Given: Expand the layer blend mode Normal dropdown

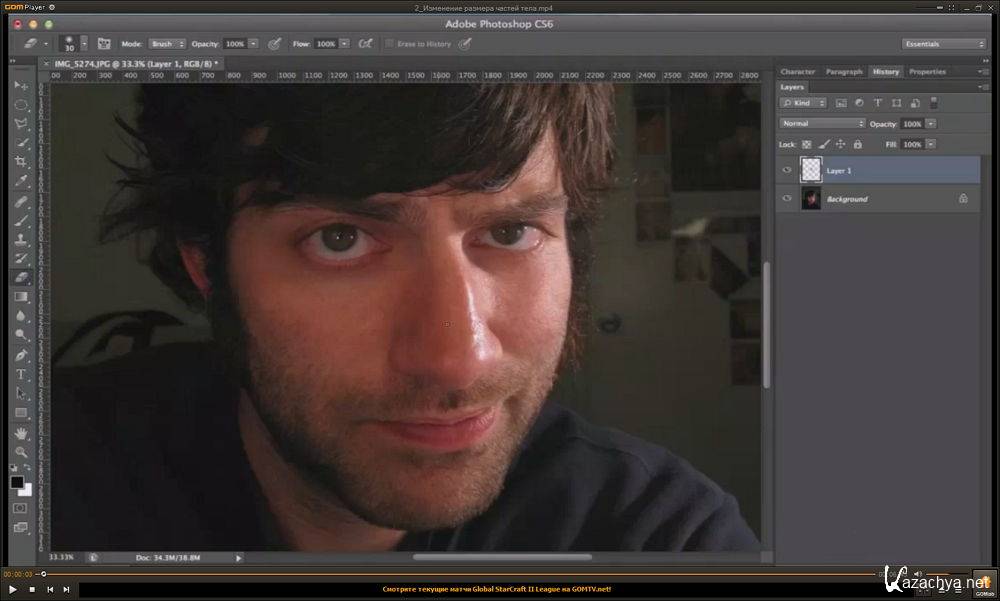Looking at the screenshot, I should [x=822, y=123].
